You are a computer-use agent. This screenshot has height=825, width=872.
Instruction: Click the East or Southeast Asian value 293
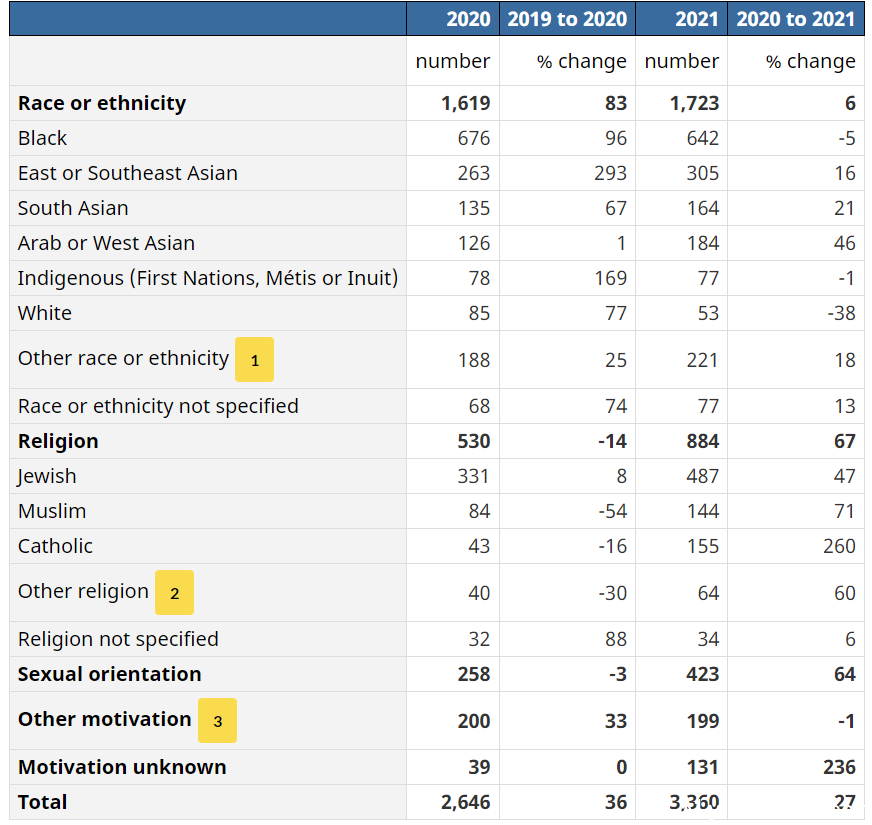pyautogui.click(x=611, y=173)
